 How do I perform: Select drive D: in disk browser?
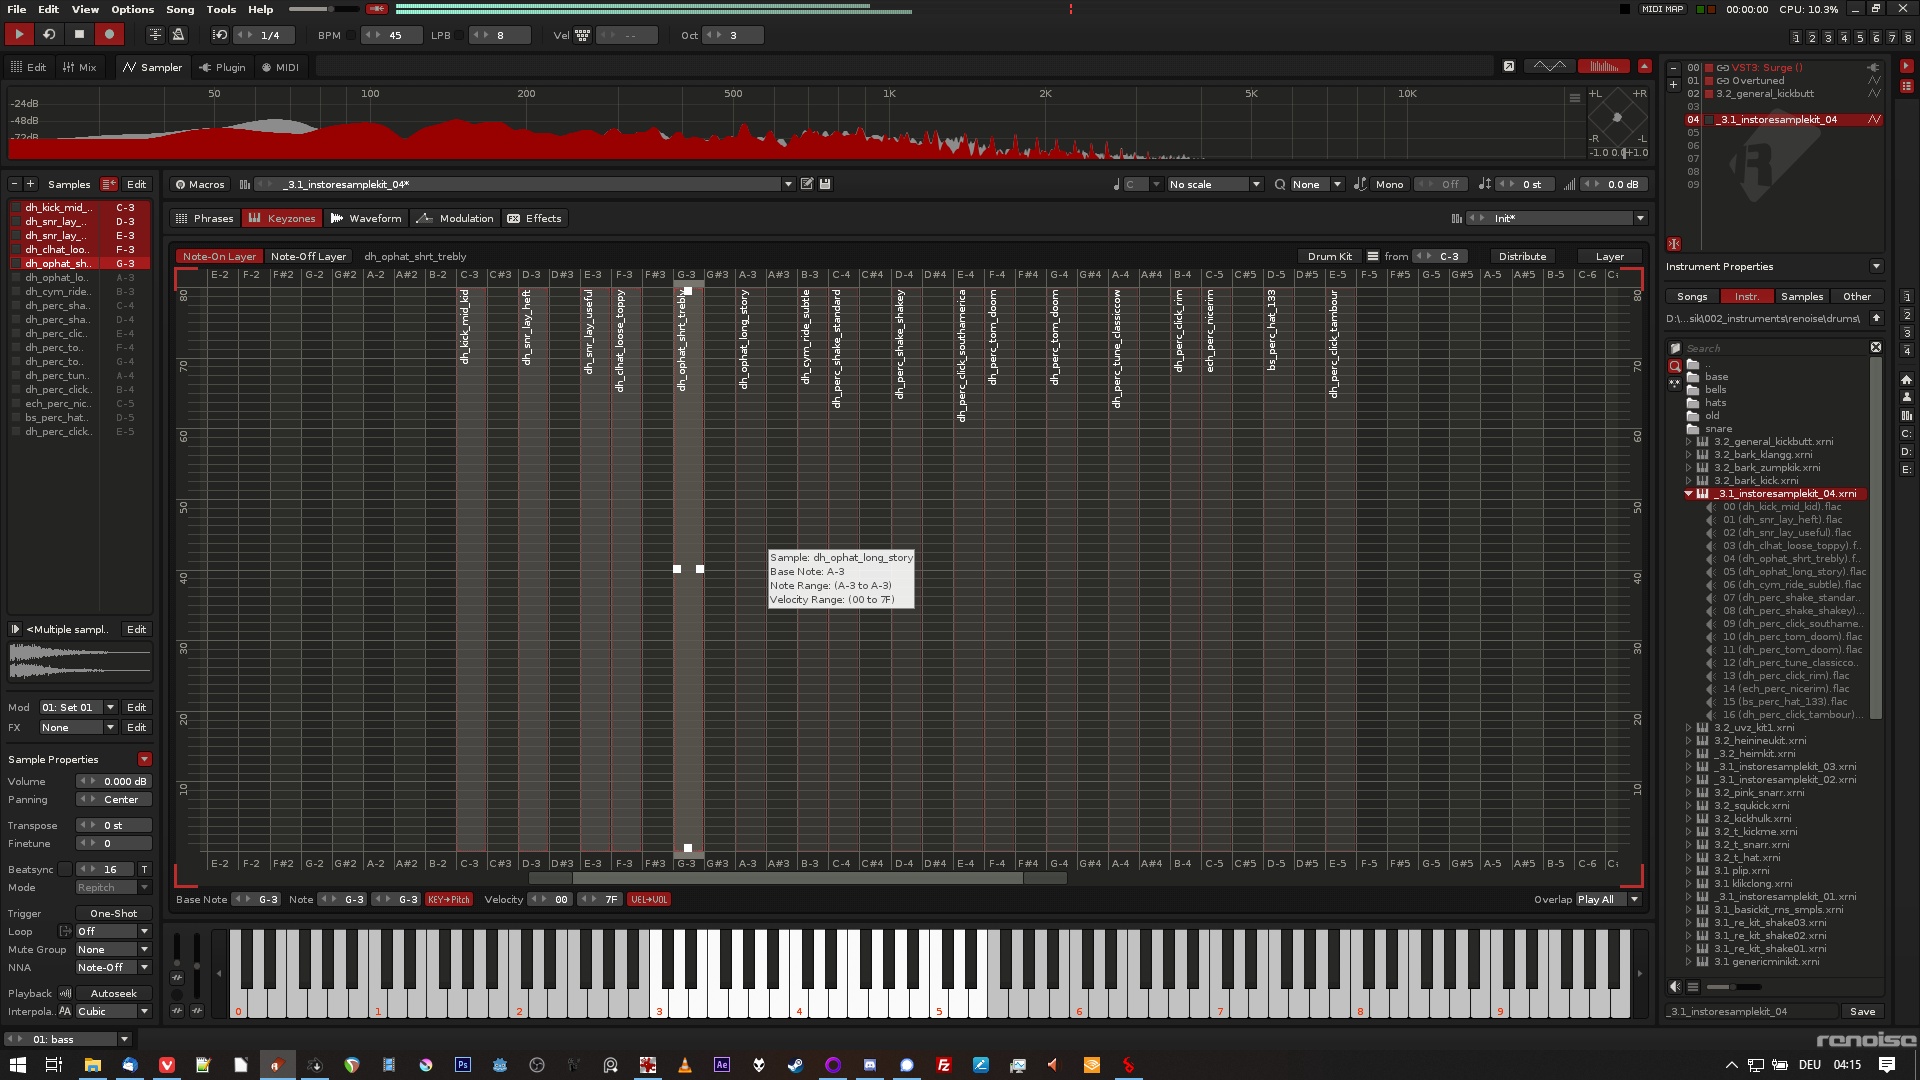coord(1906,452)
